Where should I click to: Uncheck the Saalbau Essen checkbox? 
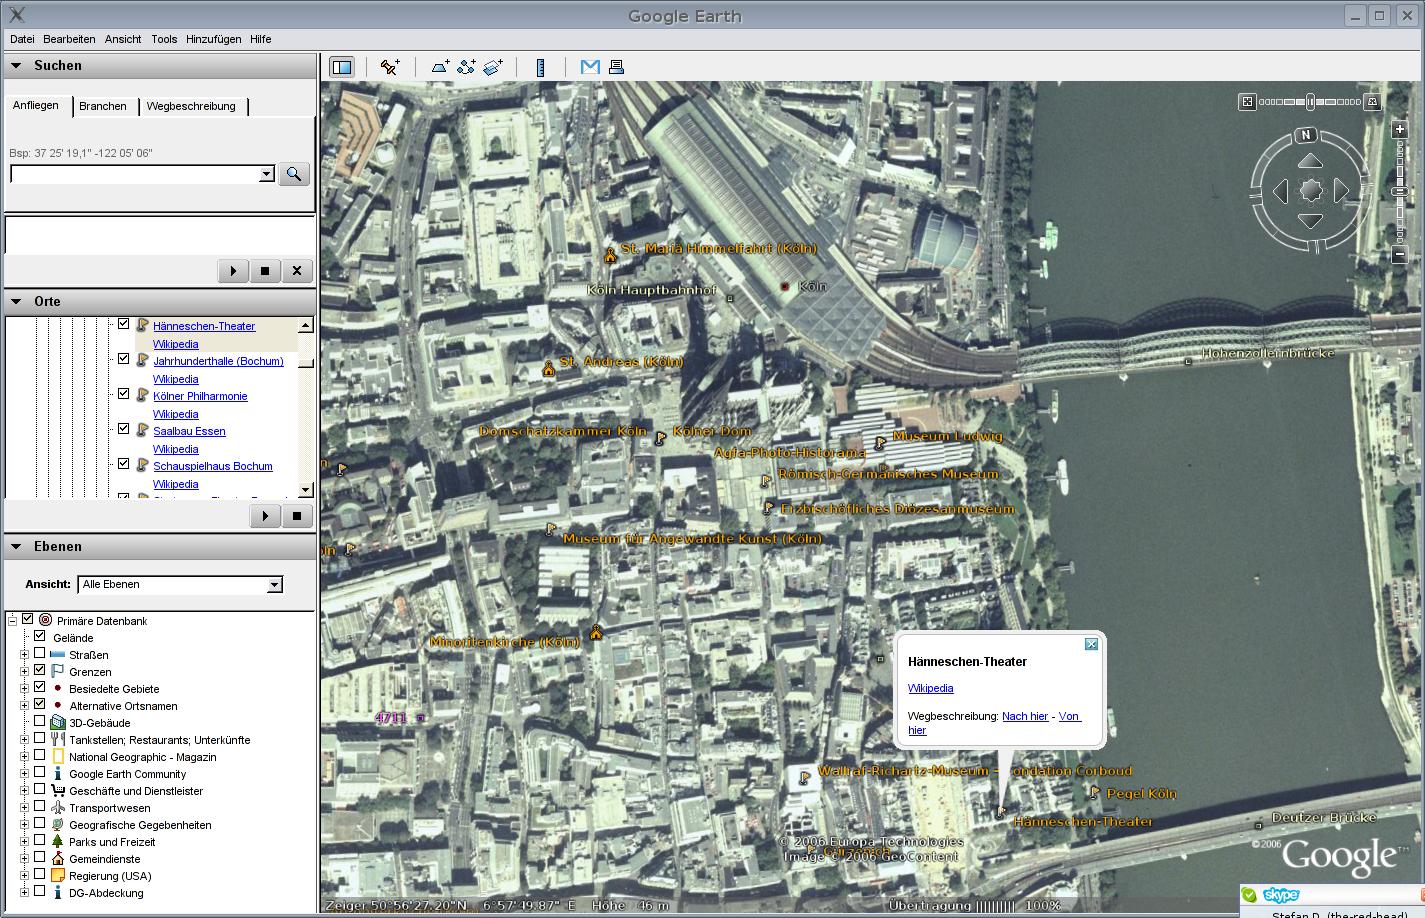pyautogui.click(x=124, y=429)
